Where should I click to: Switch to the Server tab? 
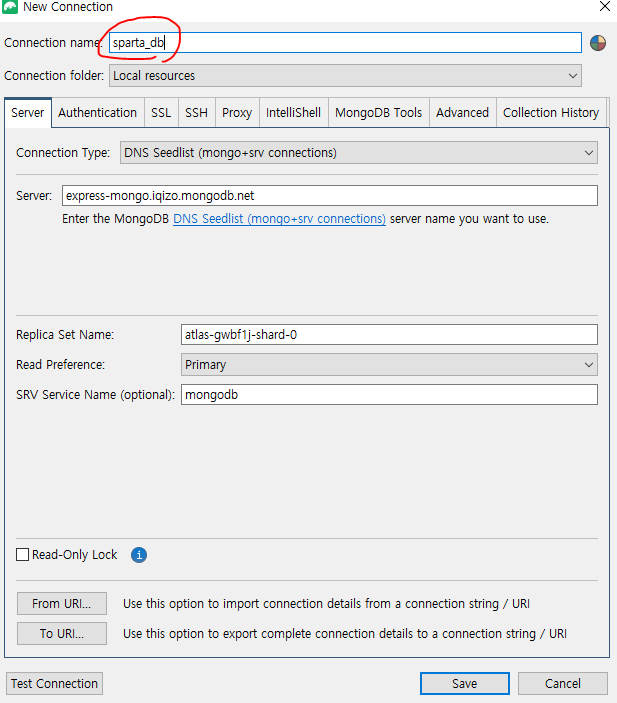click(28, 113)
